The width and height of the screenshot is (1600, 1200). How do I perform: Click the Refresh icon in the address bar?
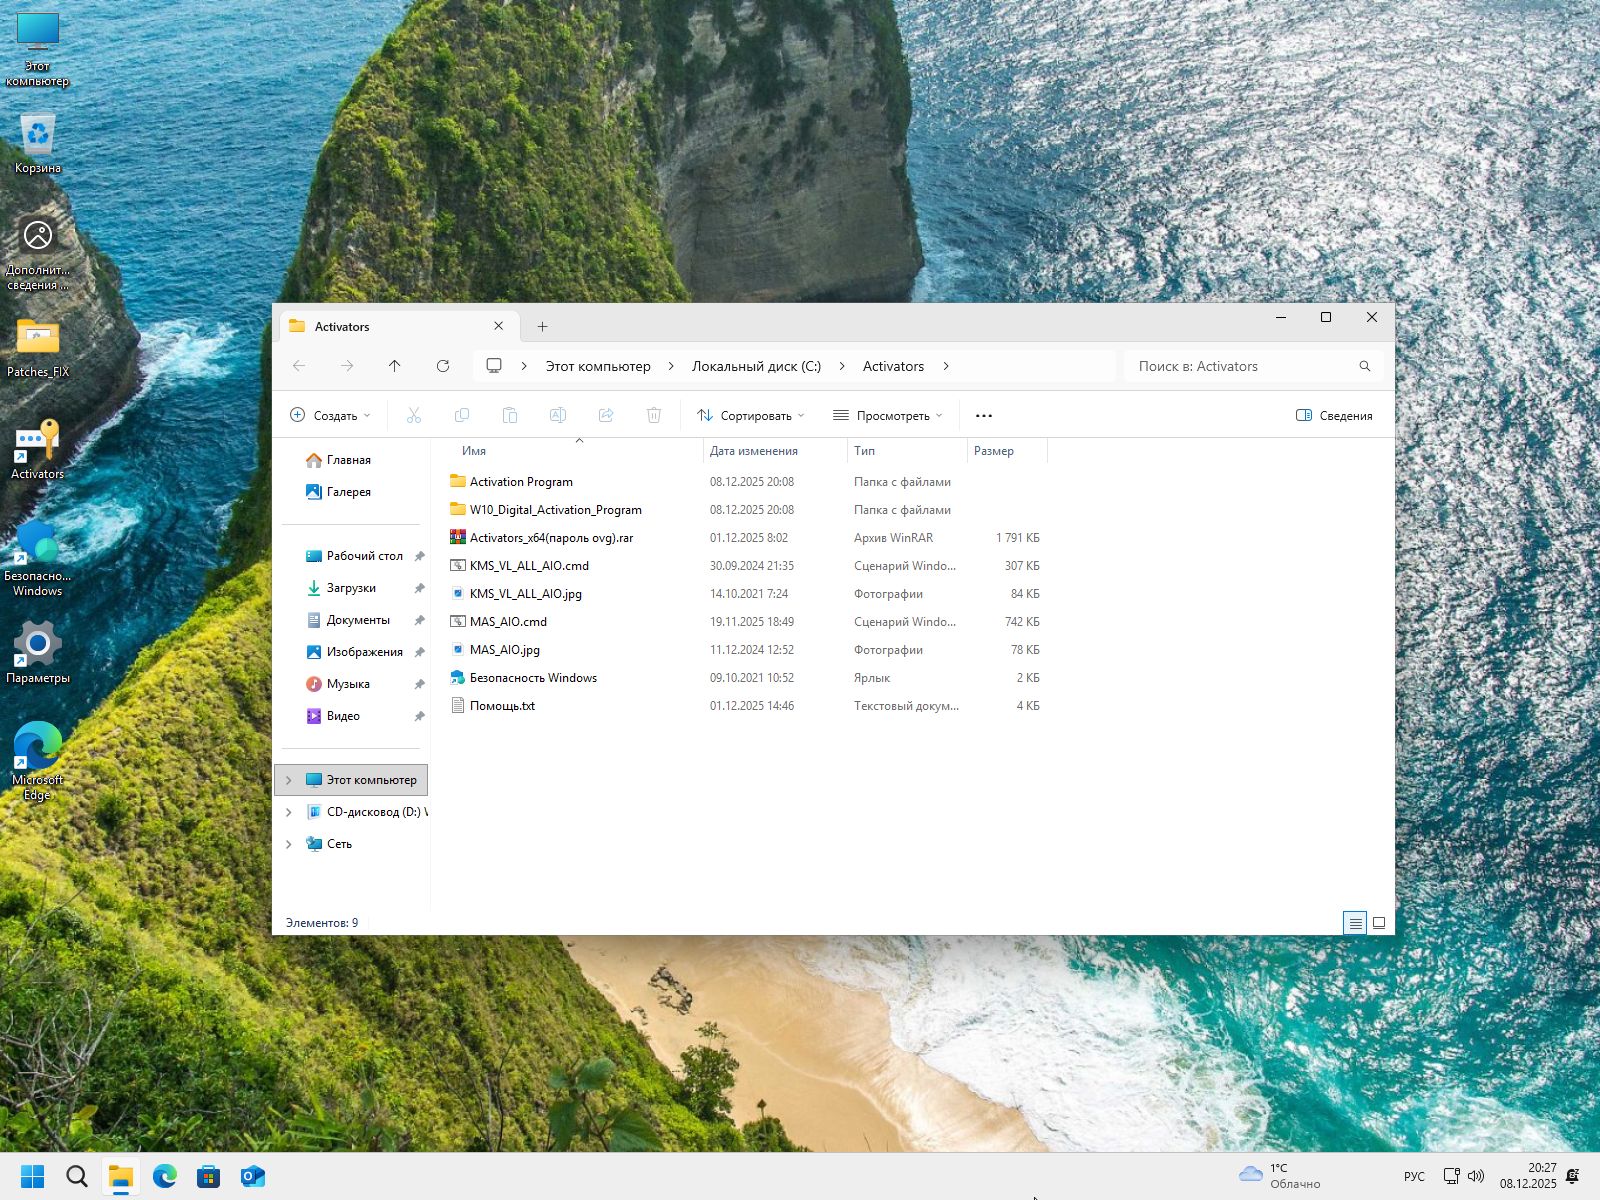click(443, 366)
